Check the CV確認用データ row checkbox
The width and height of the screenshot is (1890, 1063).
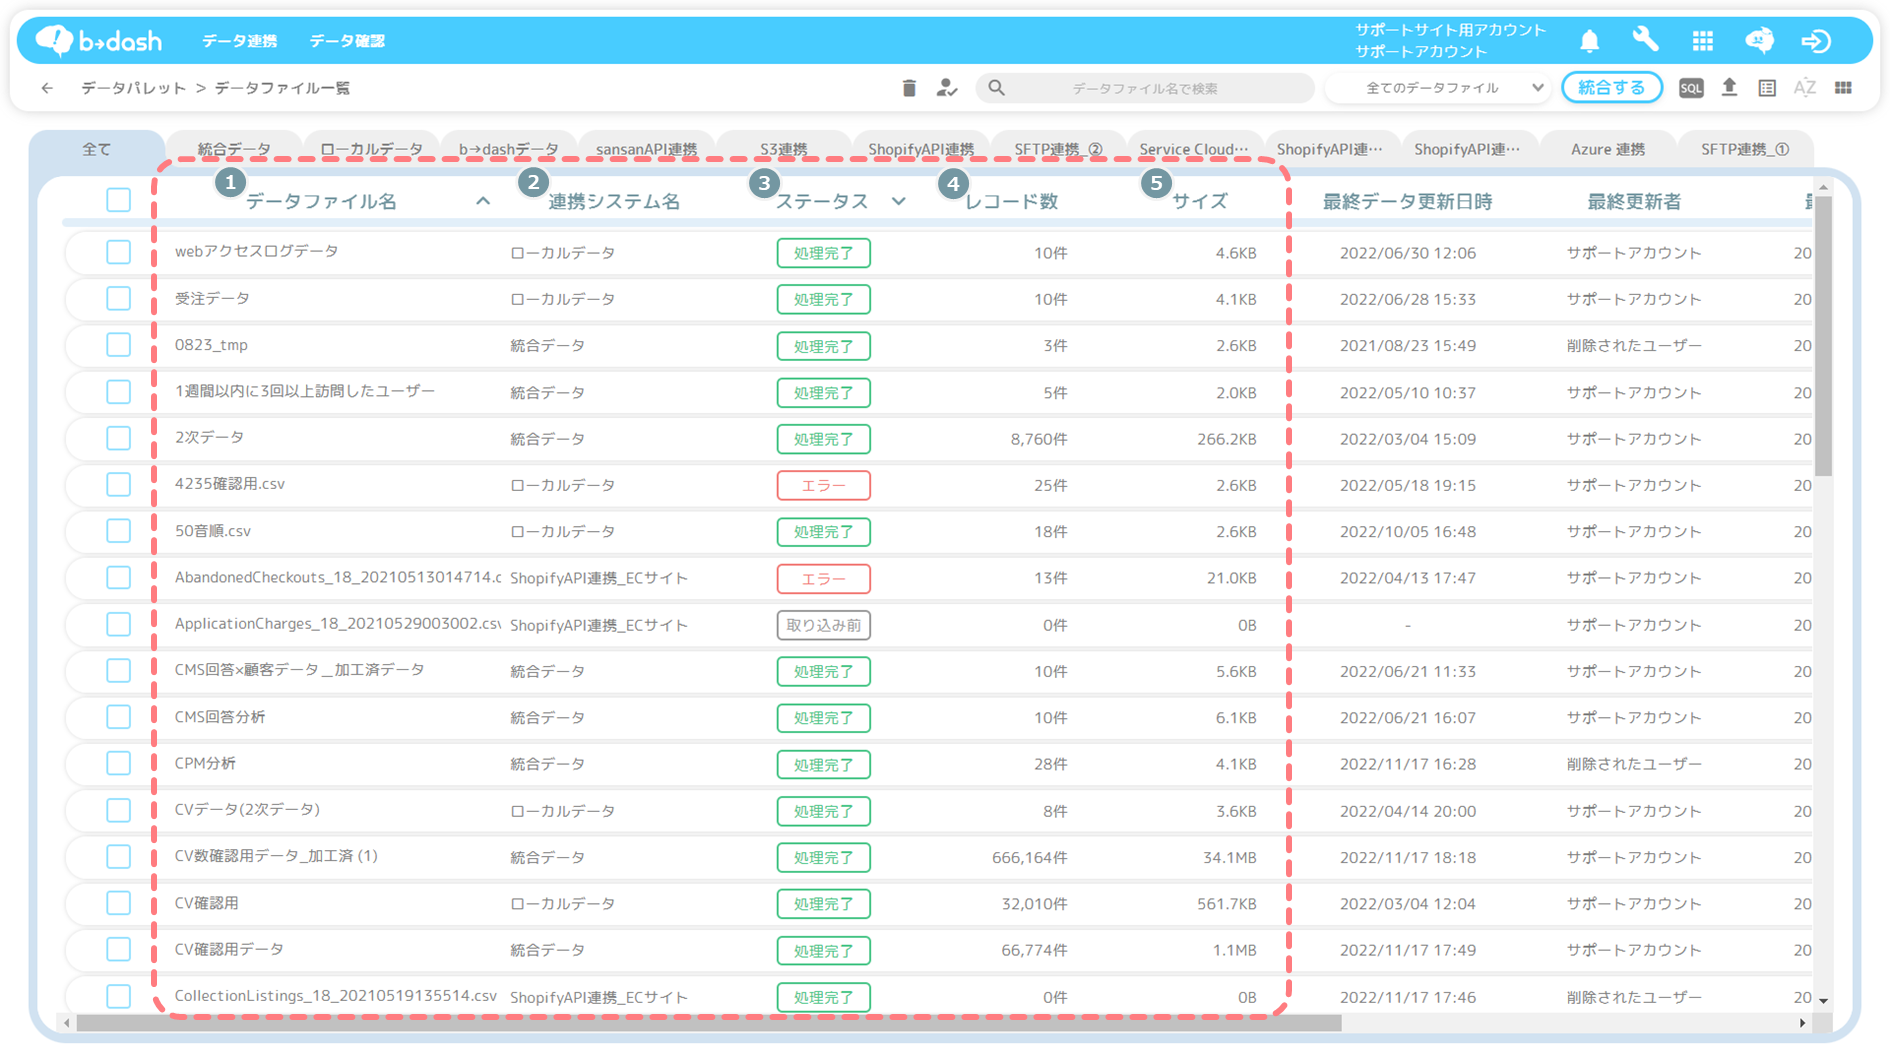coord(118,949)
